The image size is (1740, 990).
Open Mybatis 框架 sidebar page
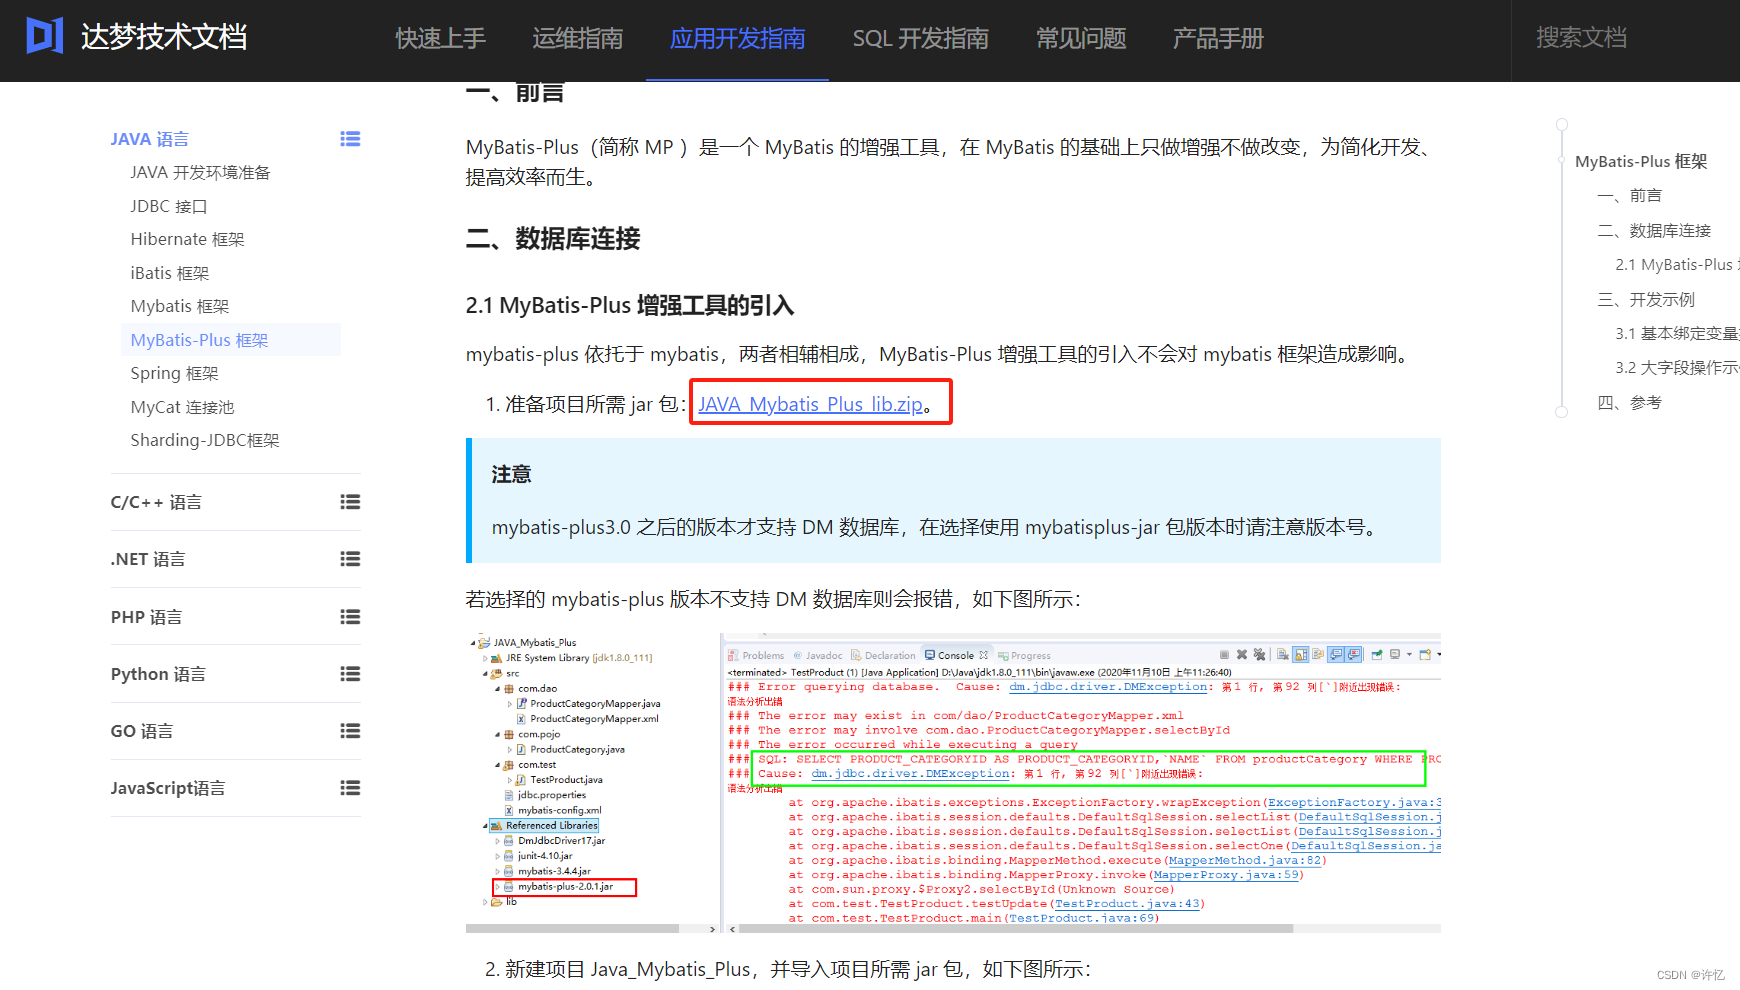coord(180,306)
